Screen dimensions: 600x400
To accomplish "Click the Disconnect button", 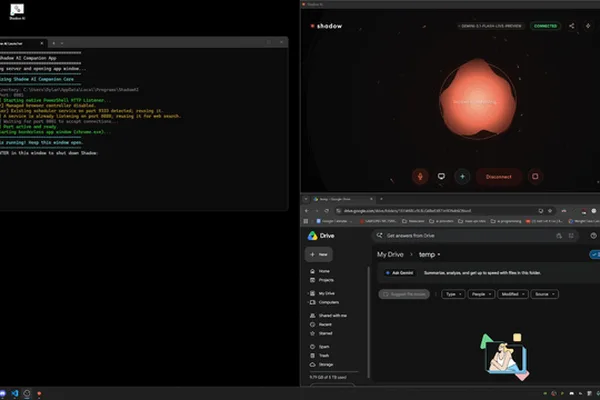I will [499, 176].
